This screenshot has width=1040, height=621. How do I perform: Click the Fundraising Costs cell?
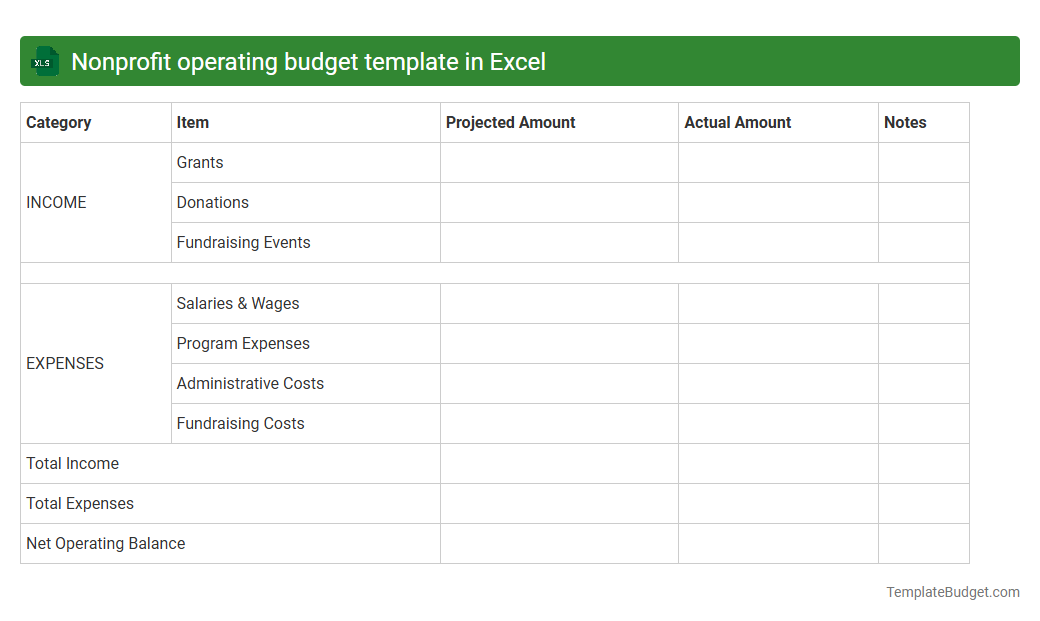[x=240, y=423]
